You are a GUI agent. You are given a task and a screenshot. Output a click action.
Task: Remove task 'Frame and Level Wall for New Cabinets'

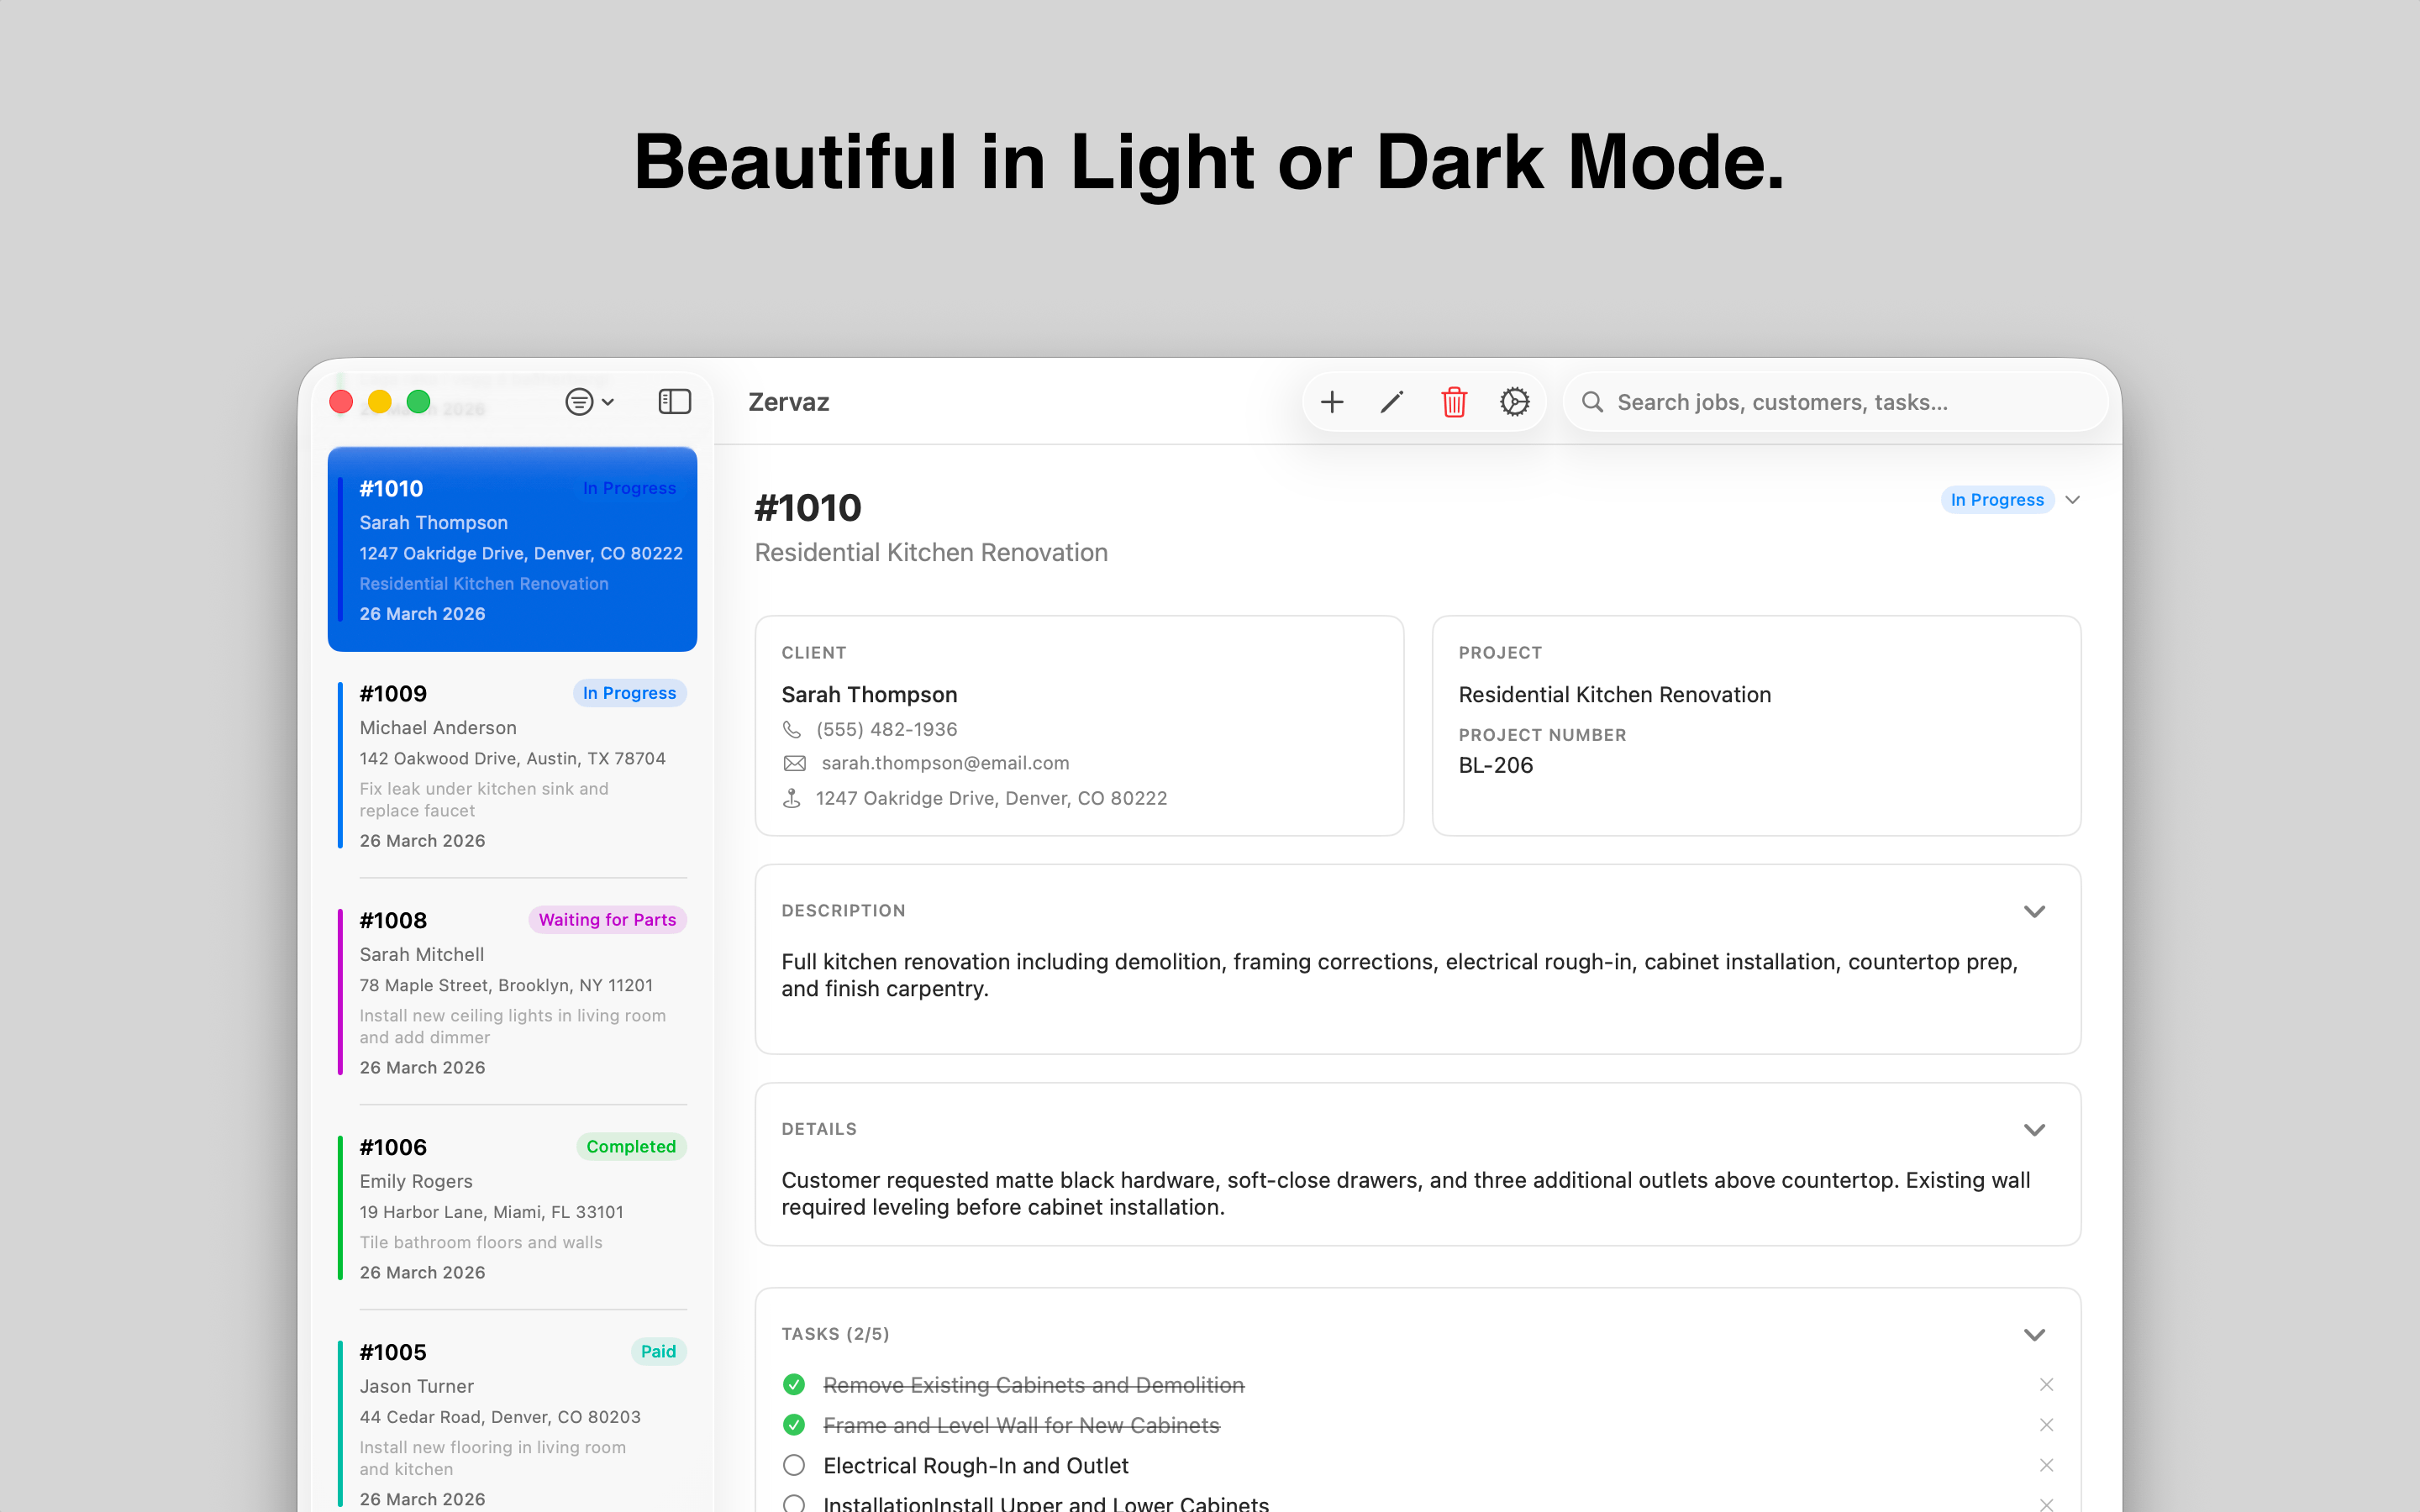pos(2046,1425)
